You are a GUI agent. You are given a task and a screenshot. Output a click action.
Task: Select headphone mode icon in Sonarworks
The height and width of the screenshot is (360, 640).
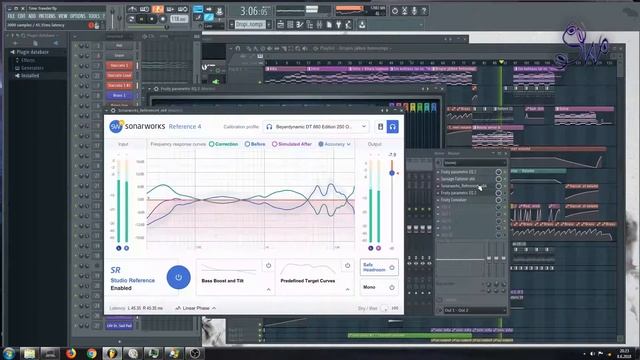(x=393, y=127)
